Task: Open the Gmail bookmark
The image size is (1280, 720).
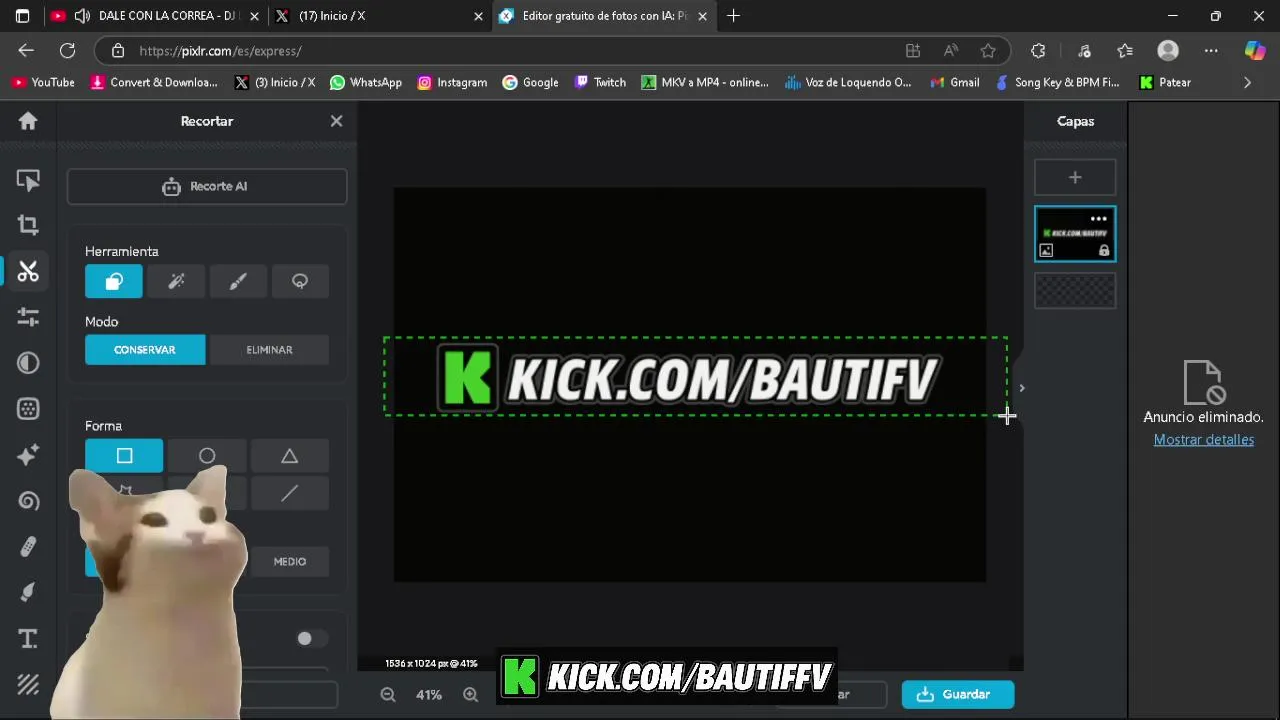Action: point(955,83)
